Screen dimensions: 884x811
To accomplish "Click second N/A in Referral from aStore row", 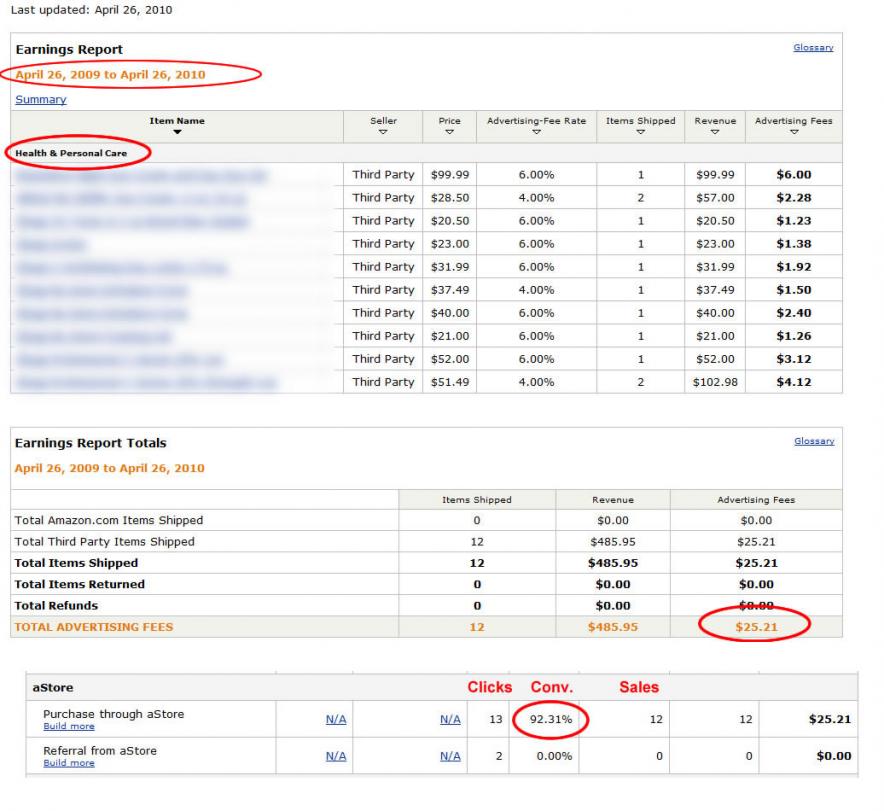I will [x=450, y=756].
